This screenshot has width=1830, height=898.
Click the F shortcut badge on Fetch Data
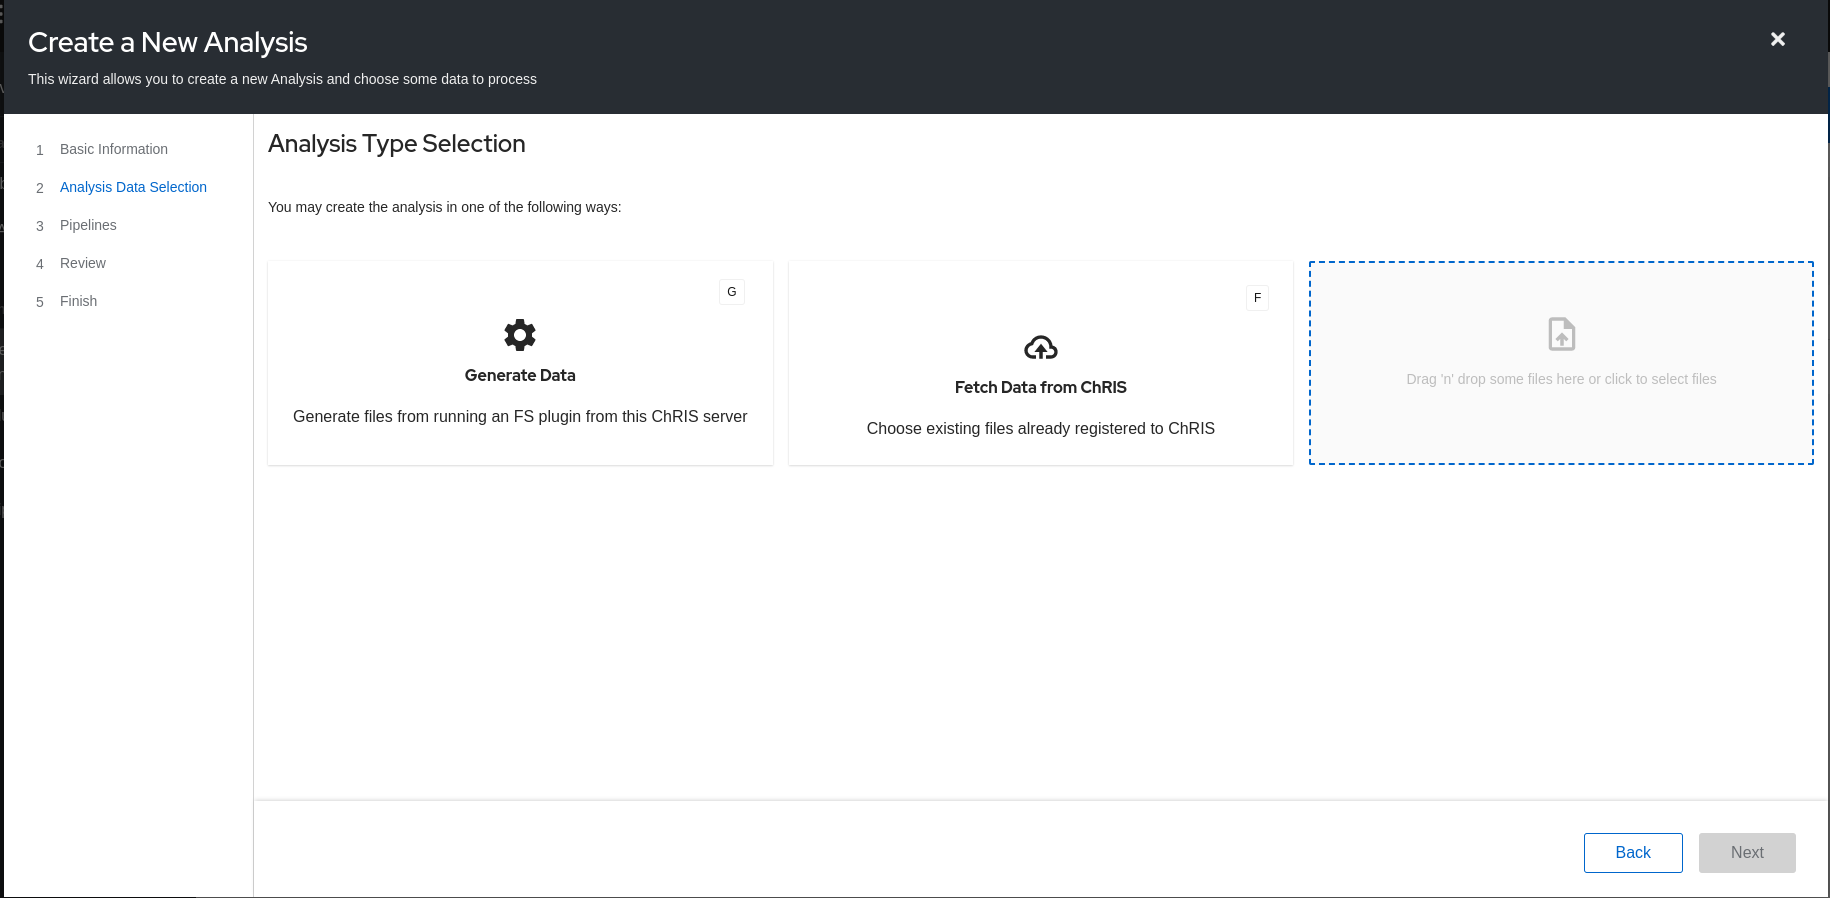pyautogui.click(x=1258, y=298)
